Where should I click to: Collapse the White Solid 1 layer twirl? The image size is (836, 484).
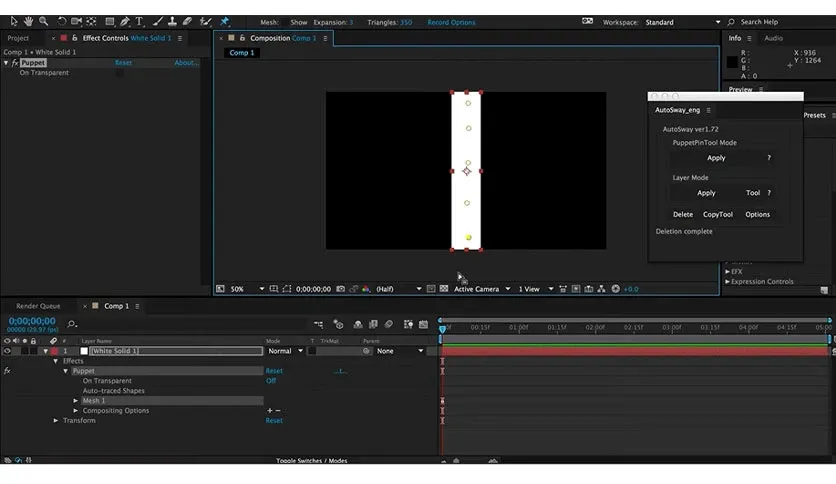click(45, 351)
